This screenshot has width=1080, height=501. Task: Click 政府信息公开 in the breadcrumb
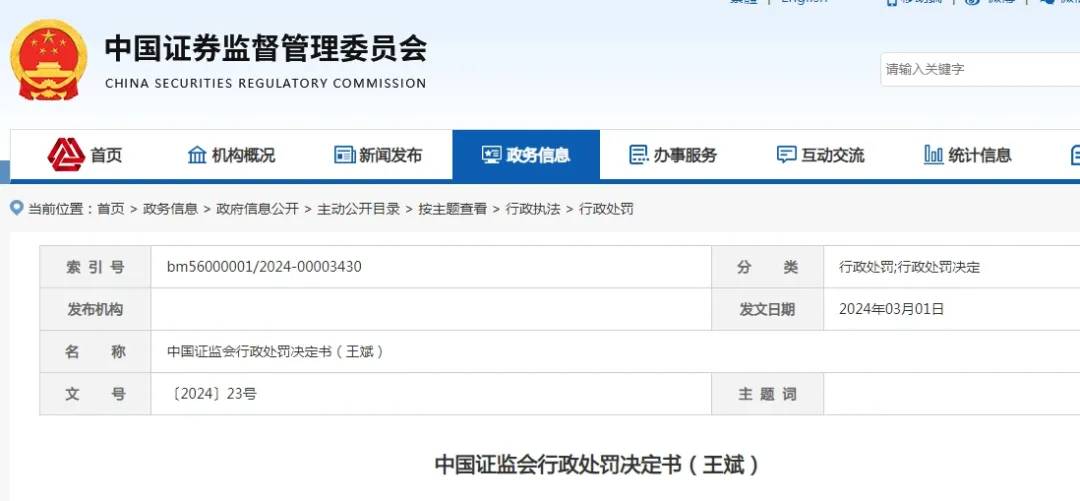(x=258, y=209)
